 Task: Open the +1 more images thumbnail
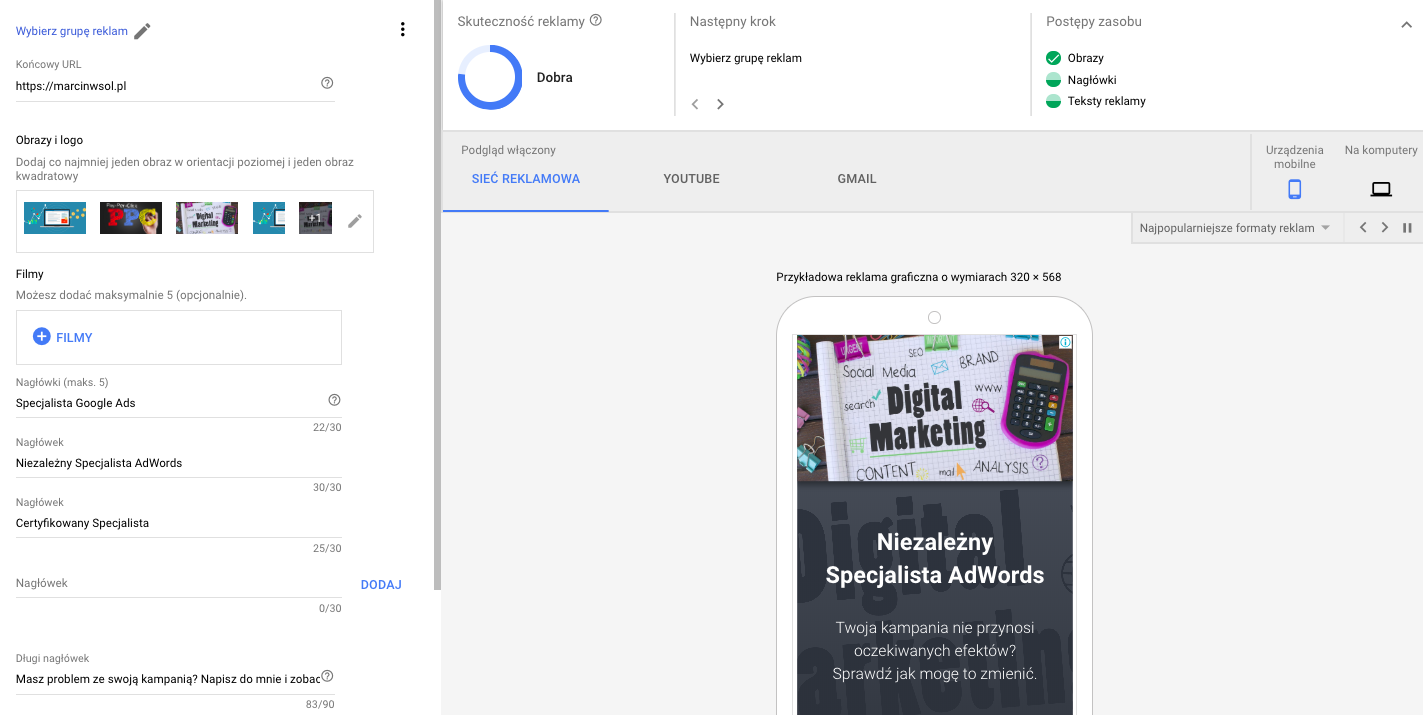315,218
